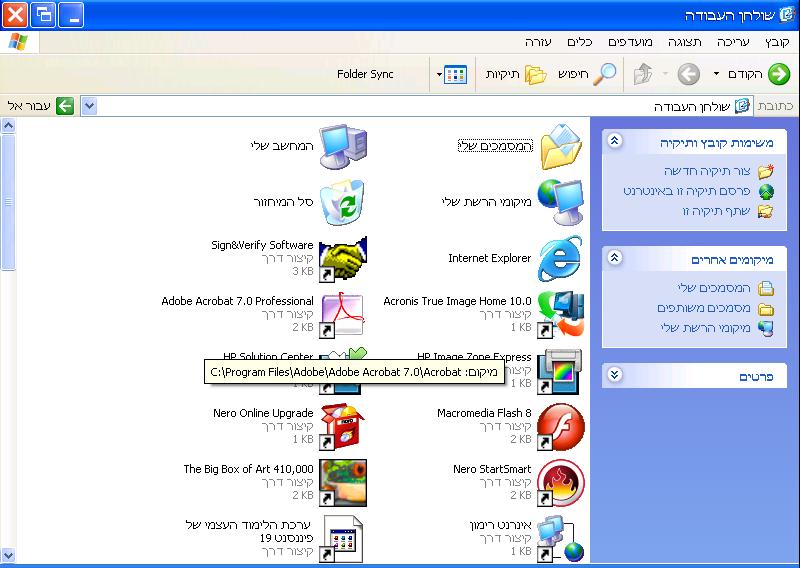Click the vertical scrollbar thumb
Image resolution: width=800 pixels, height=568 pixels.
(8, 202)
